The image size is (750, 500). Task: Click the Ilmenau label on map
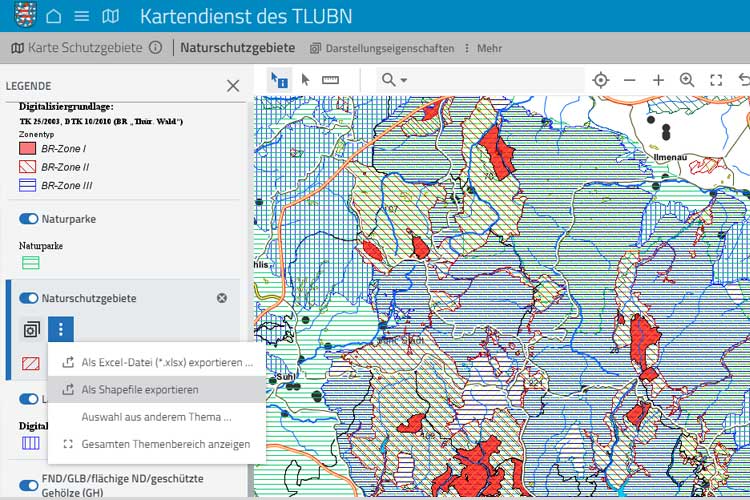(x=670, y=157)
